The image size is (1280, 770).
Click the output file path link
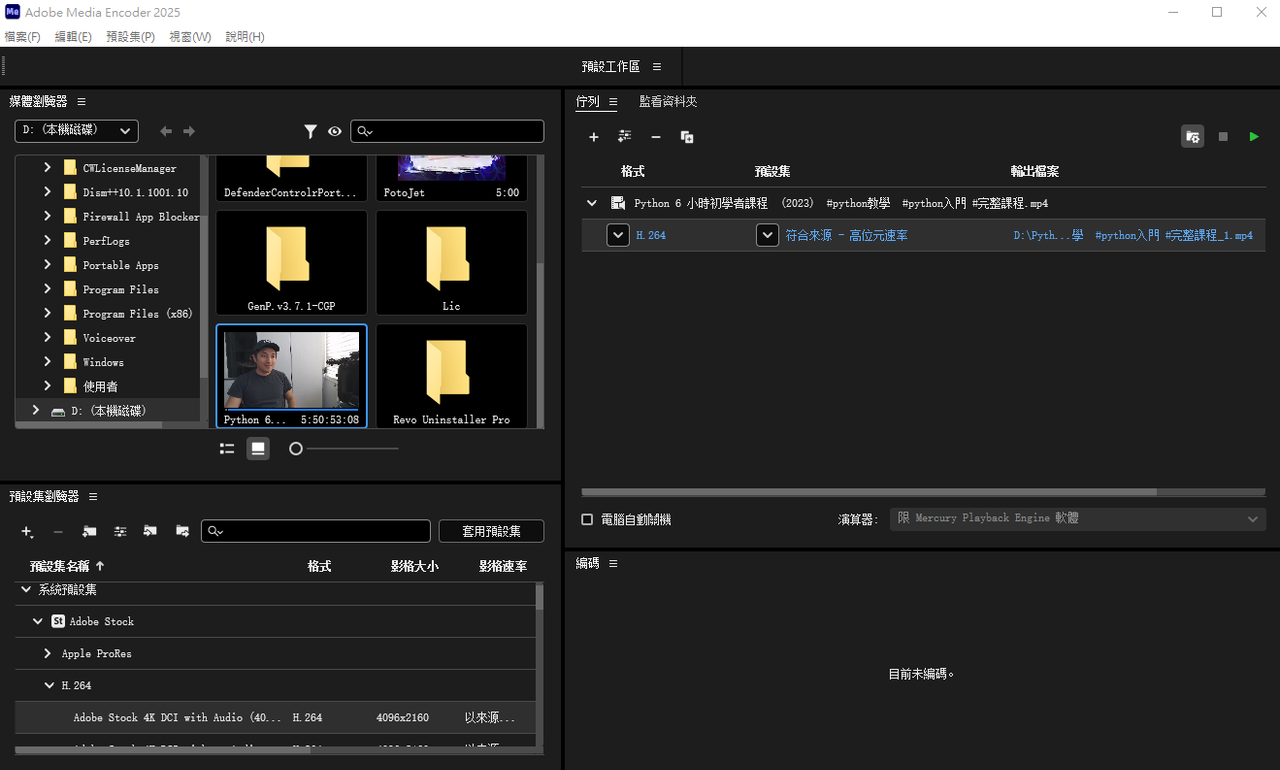click(1132, 235)
